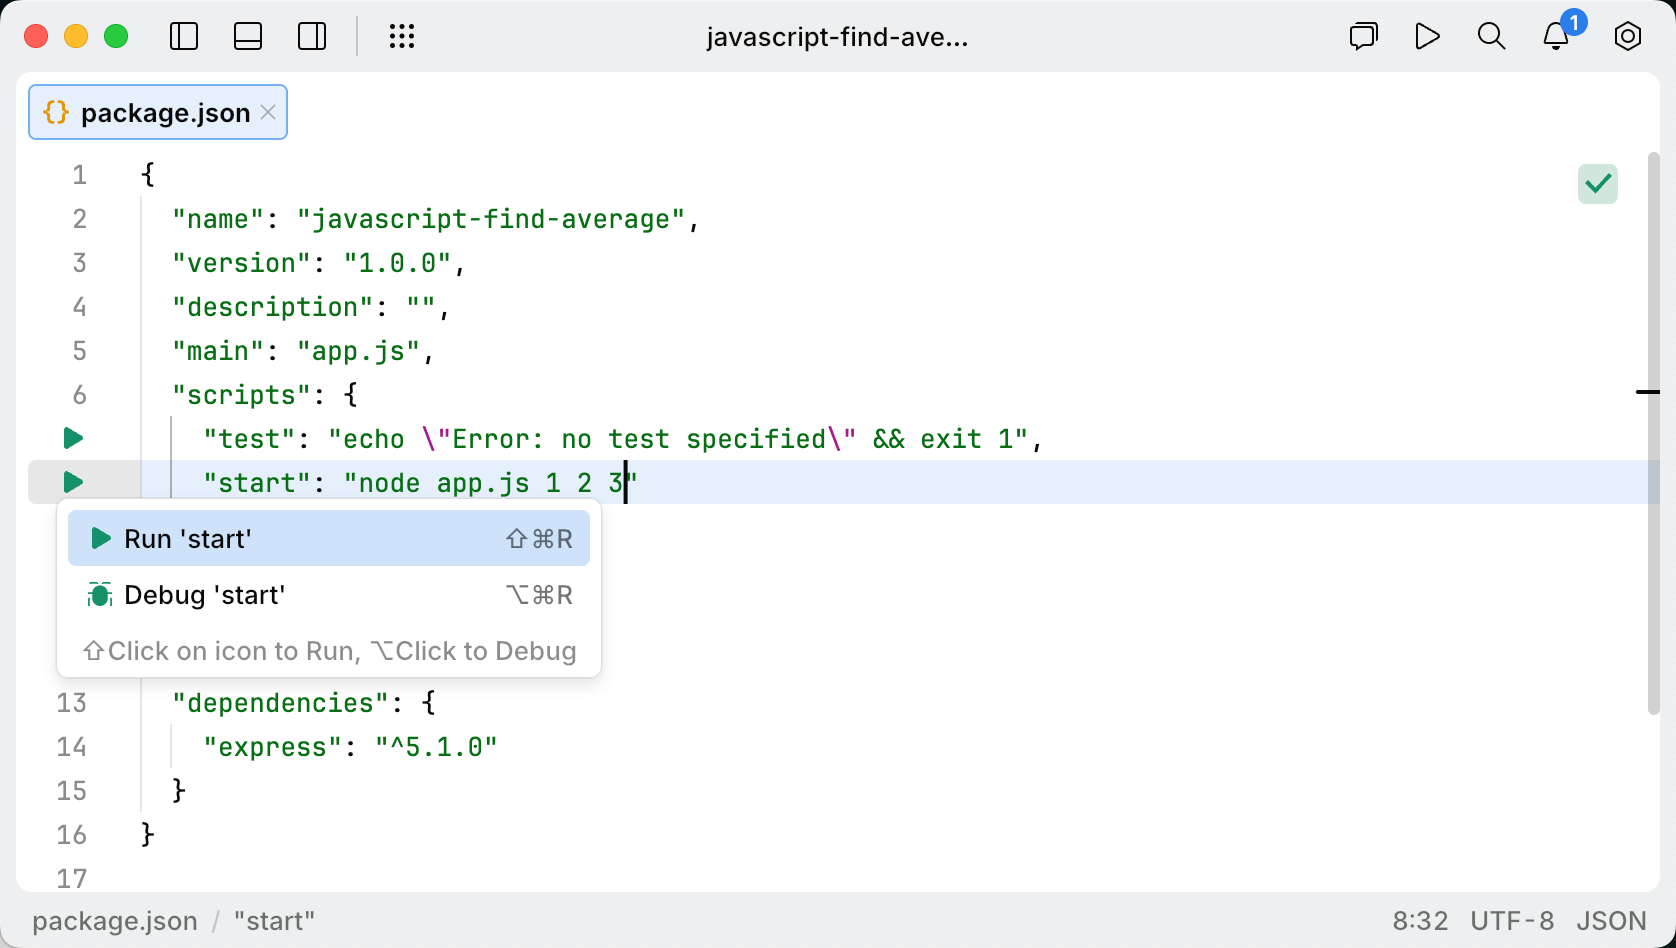Screen dimensions: 1676x948
Task: Open the UTF-8 encoding selector
Action: (1512, 921)
